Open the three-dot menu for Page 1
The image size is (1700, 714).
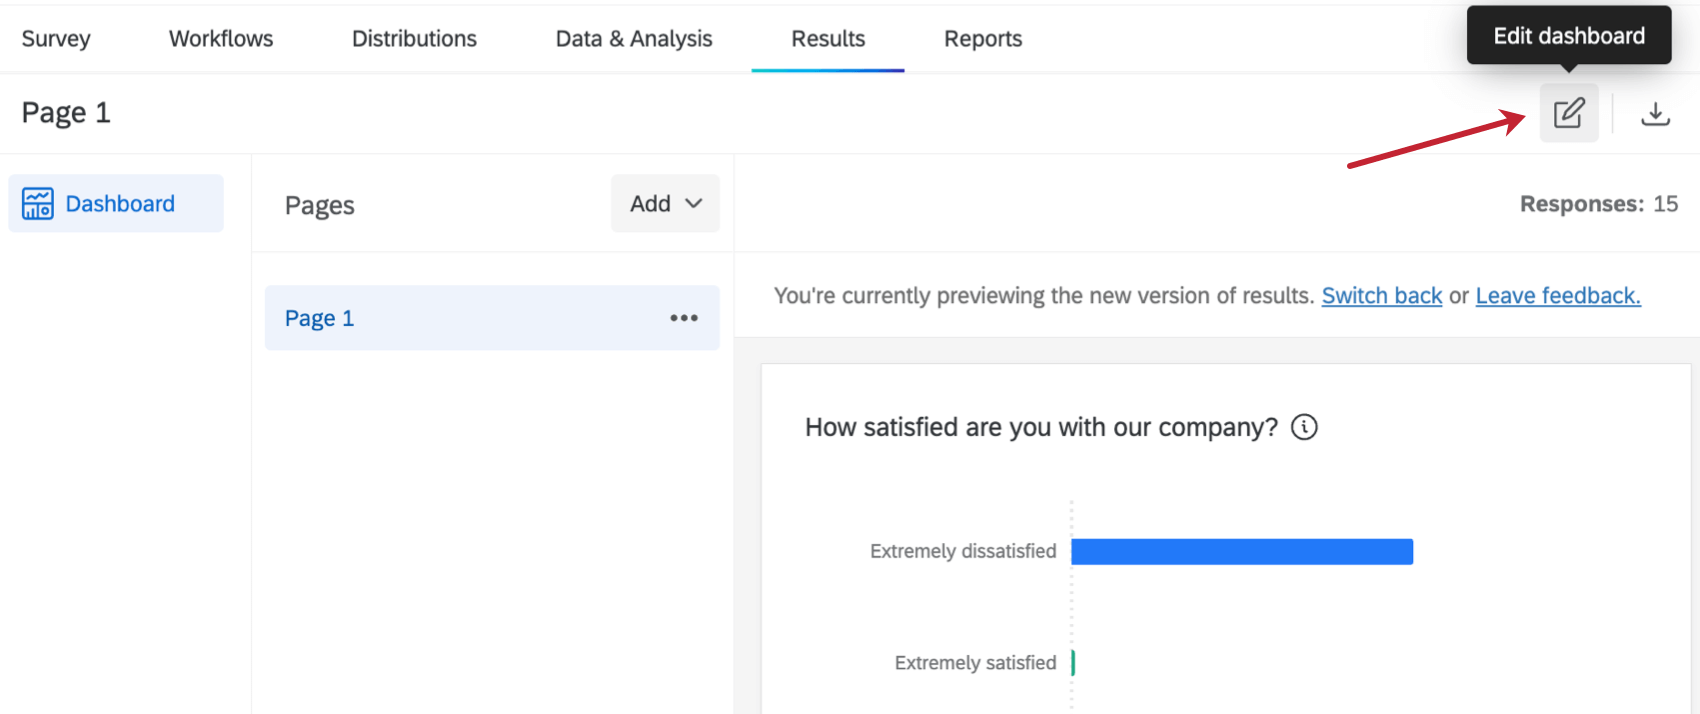point(684,318)
